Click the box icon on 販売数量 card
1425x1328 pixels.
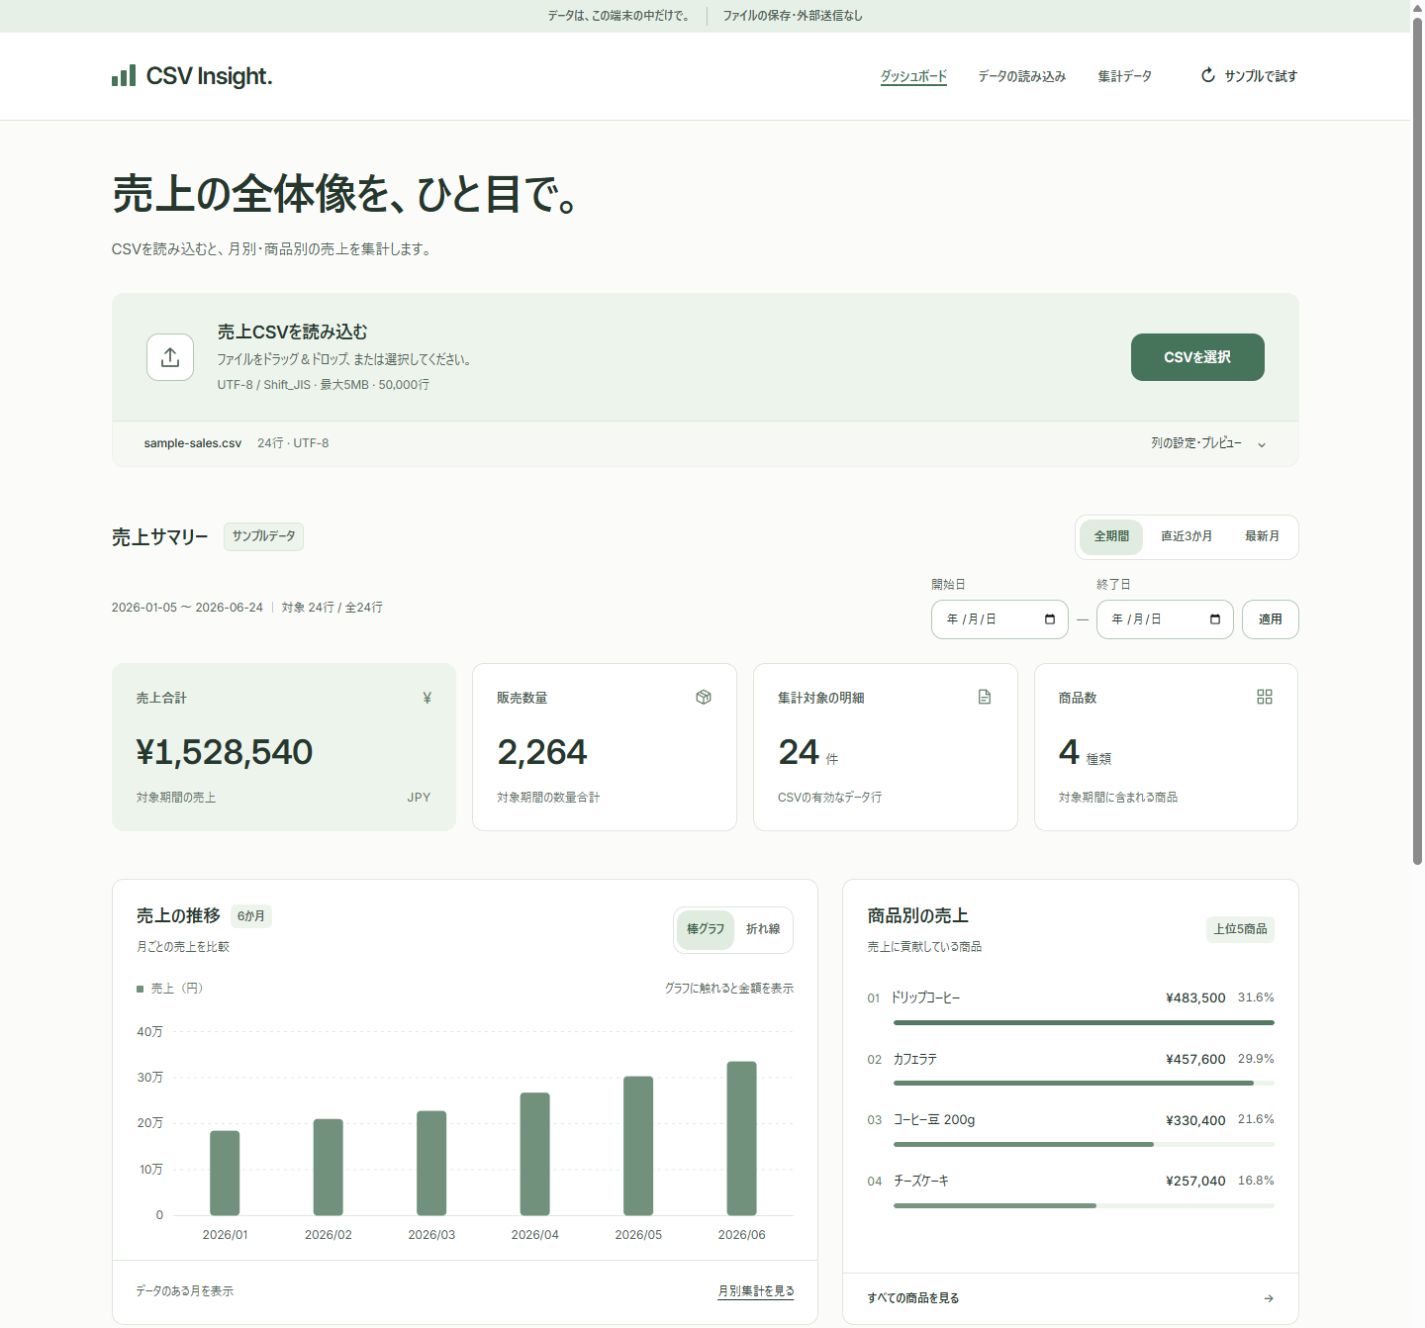pos(704,697)
